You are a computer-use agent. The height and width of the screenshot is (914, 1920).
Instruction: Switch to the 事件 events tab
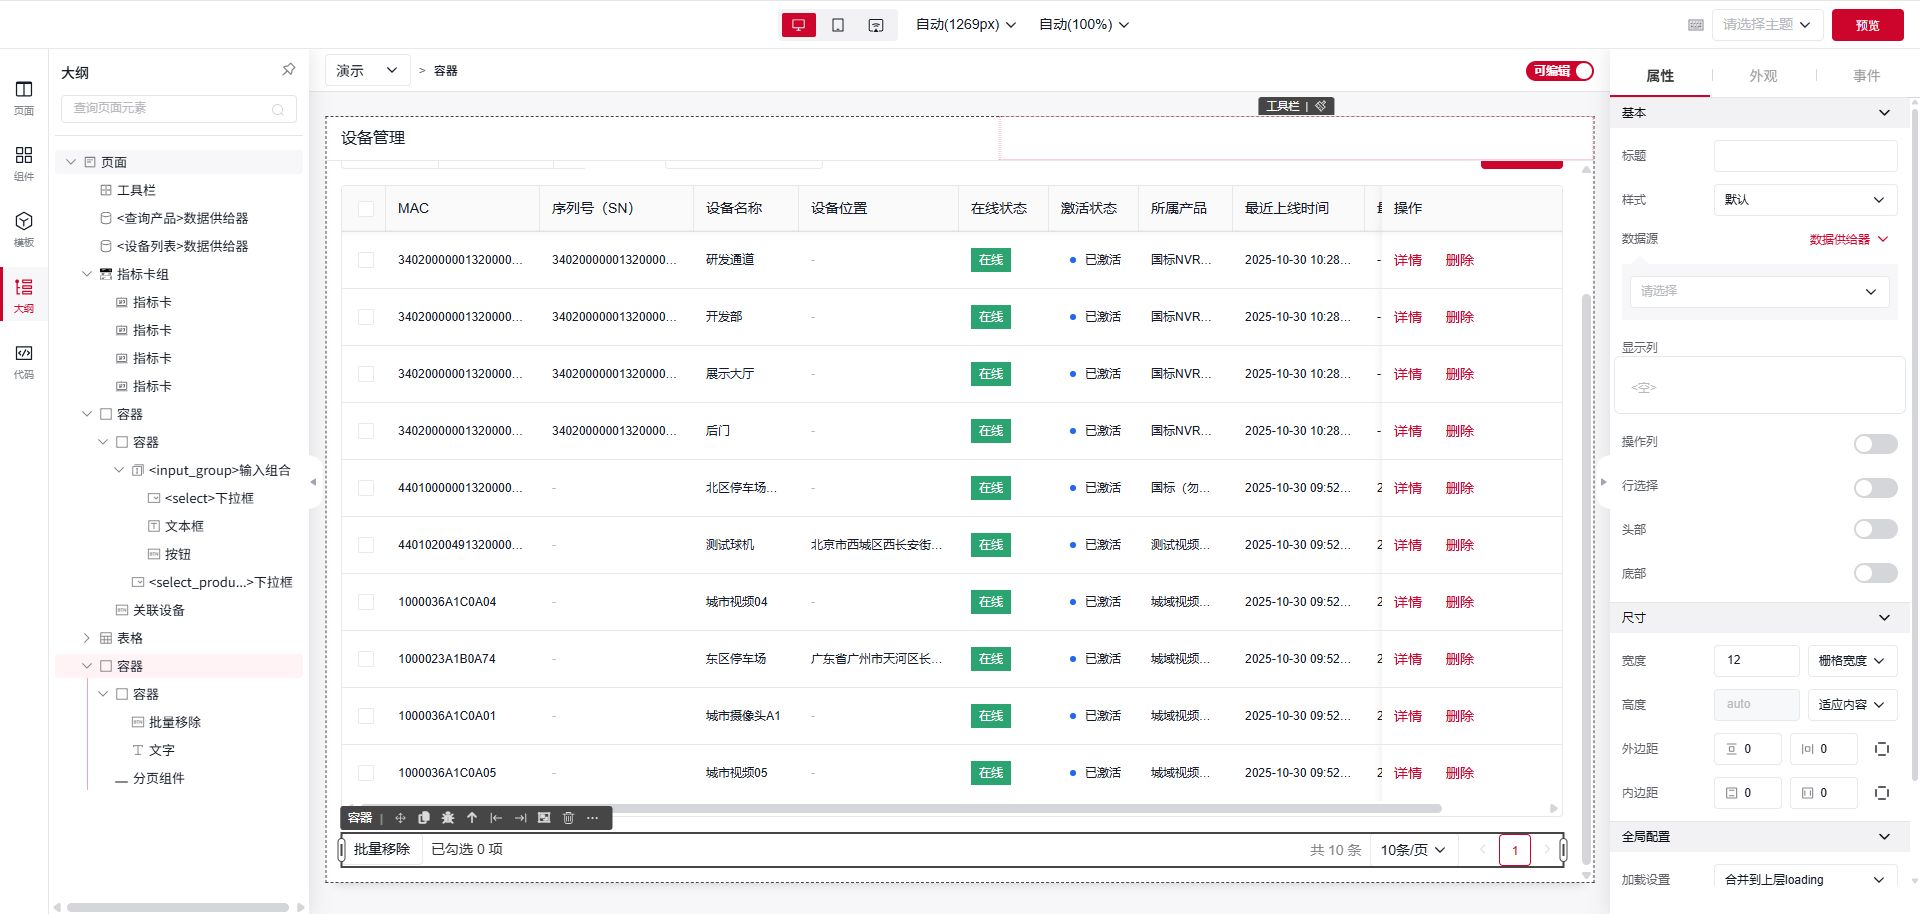(x=1866, y=76)
